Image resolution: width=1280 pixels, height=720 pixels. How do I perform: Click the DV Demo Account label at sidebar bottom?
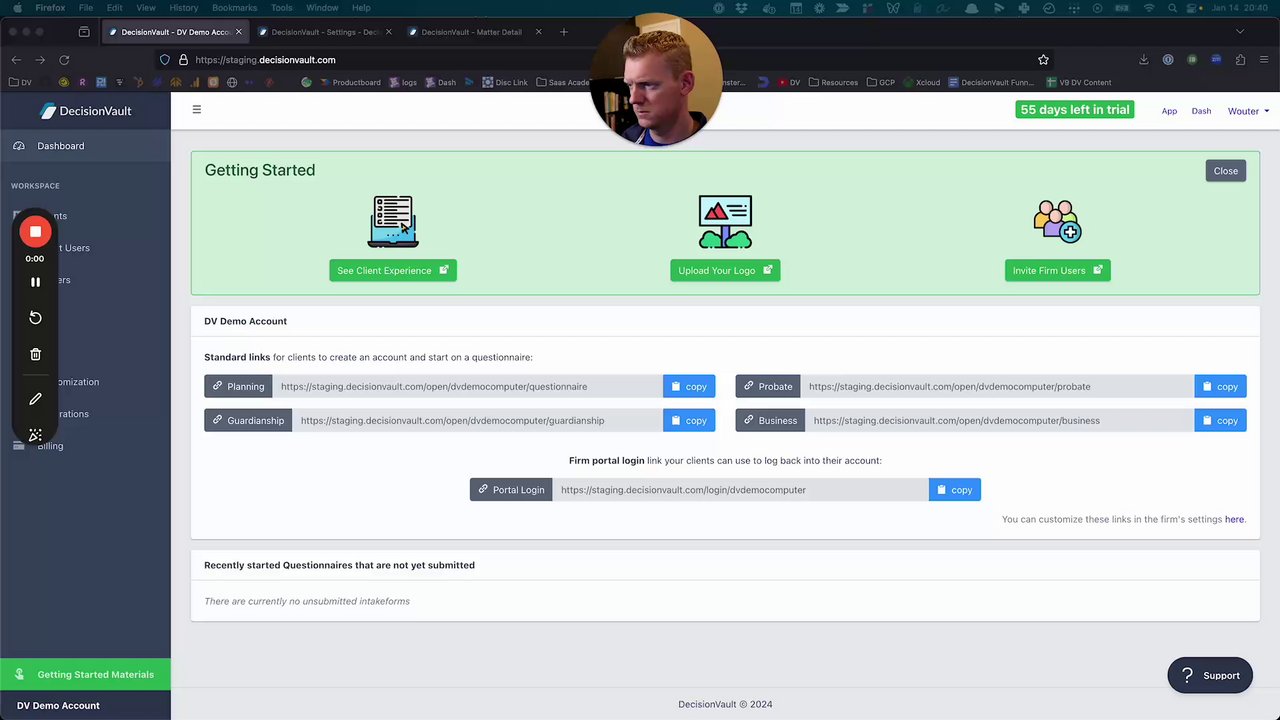[58, 706]
